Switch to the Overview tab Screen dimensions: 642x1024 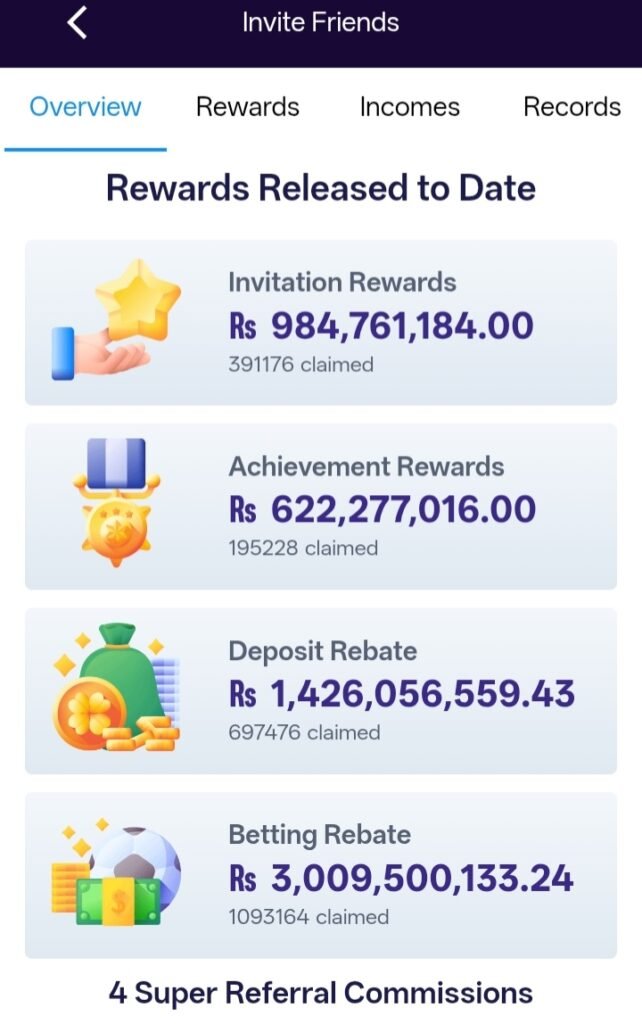[85, 107]
